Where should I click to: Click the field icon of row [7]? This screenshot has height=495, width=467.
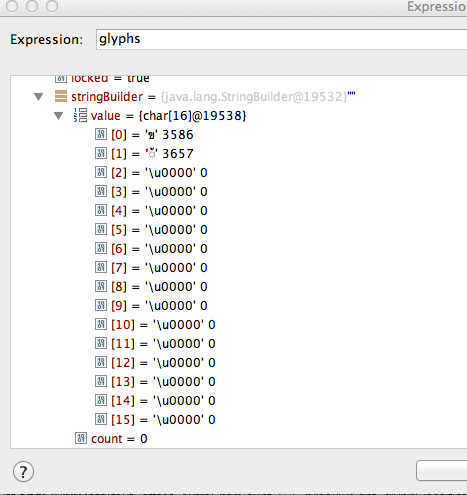(101, 267)
